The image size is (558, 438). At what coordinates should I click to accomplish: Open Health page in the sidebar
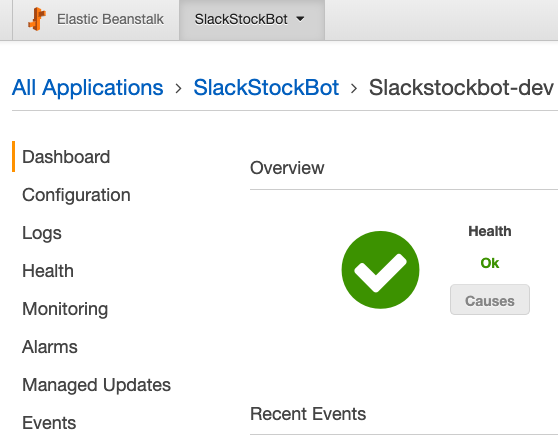pos(48,271)
